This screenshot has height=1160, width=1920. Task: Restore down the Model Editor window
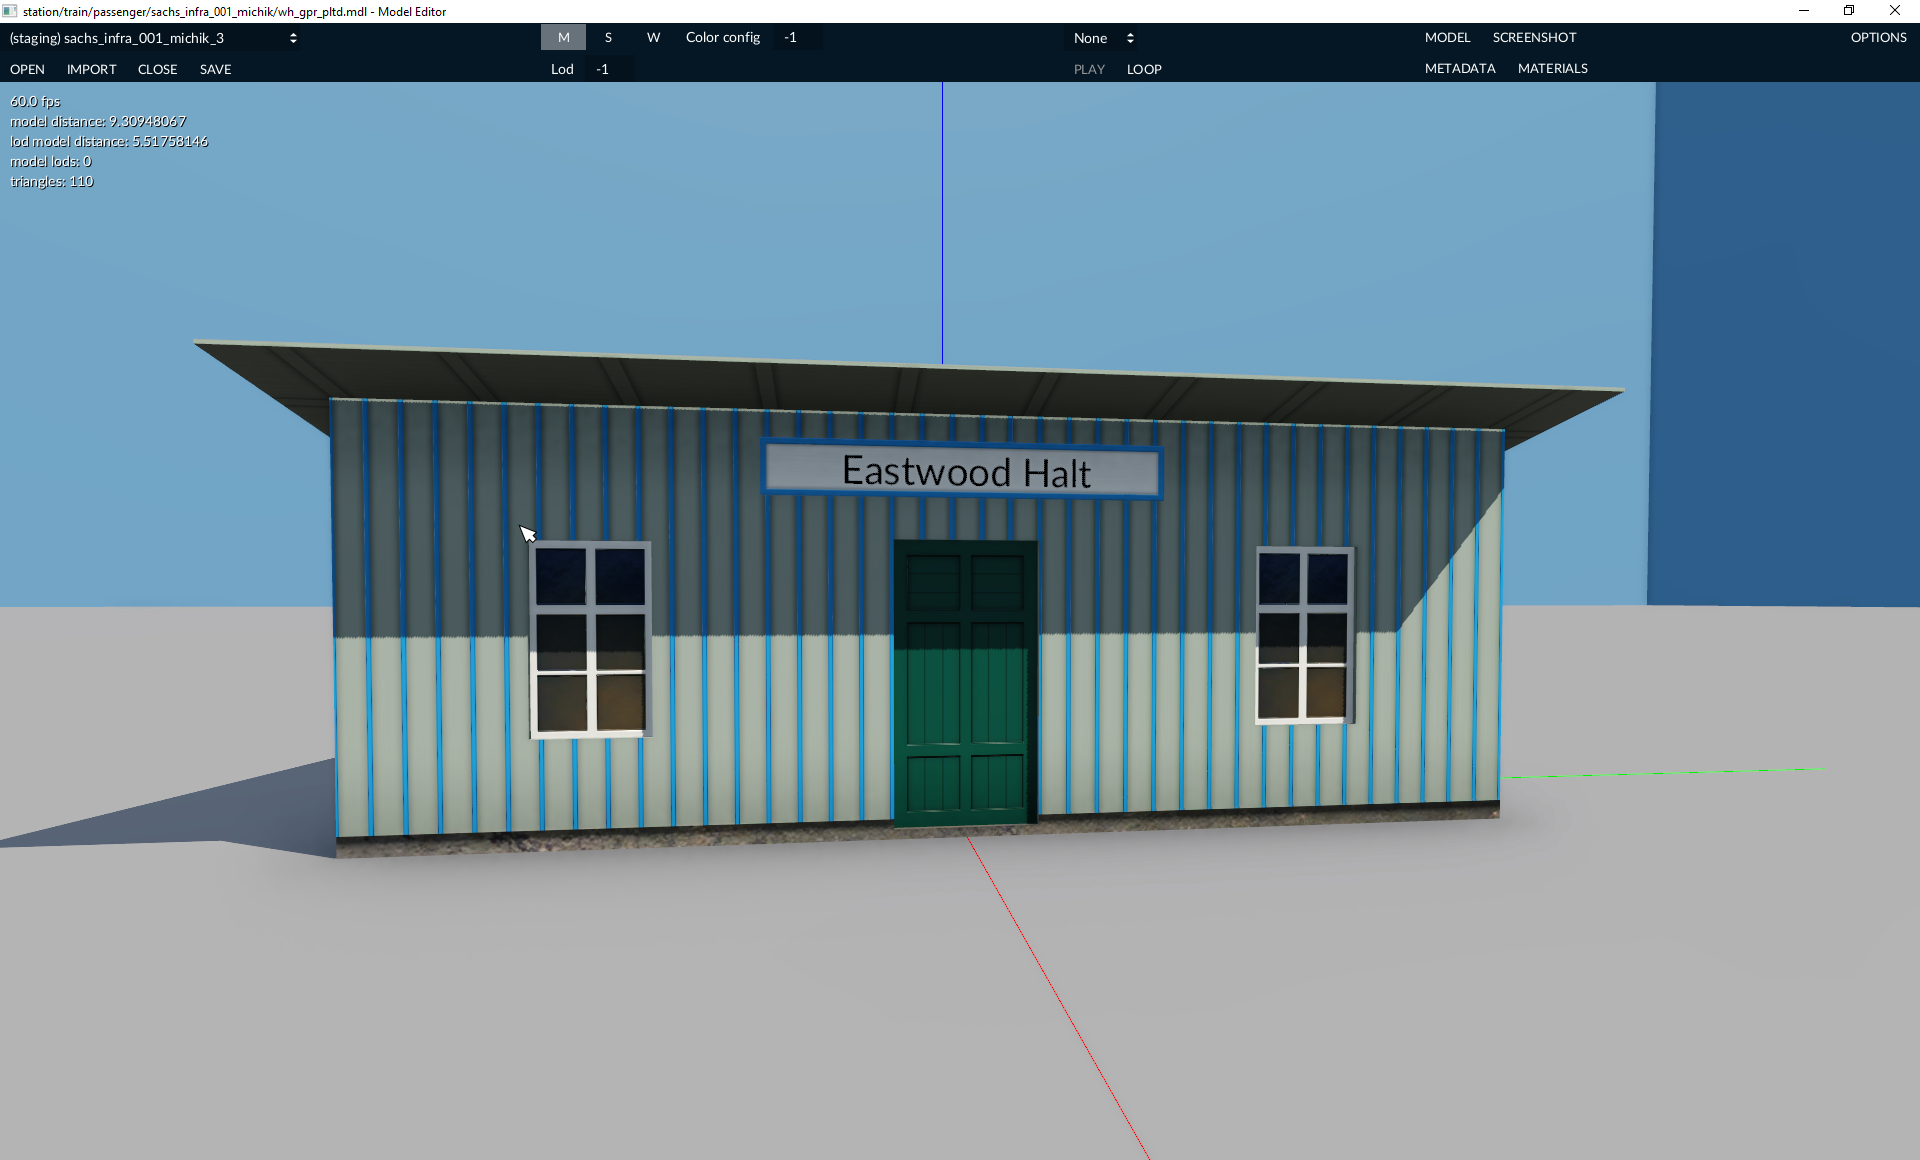(x=1849, y=11)
